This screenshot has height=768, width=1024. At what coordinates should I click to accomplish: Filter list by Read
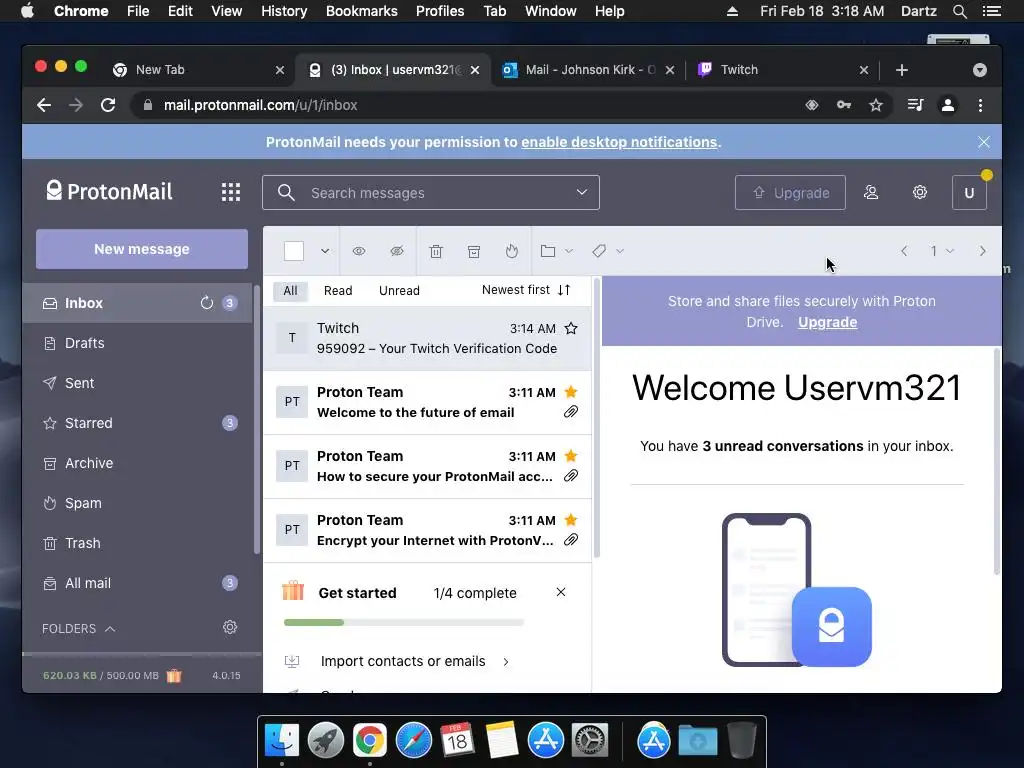click(338, 291)
